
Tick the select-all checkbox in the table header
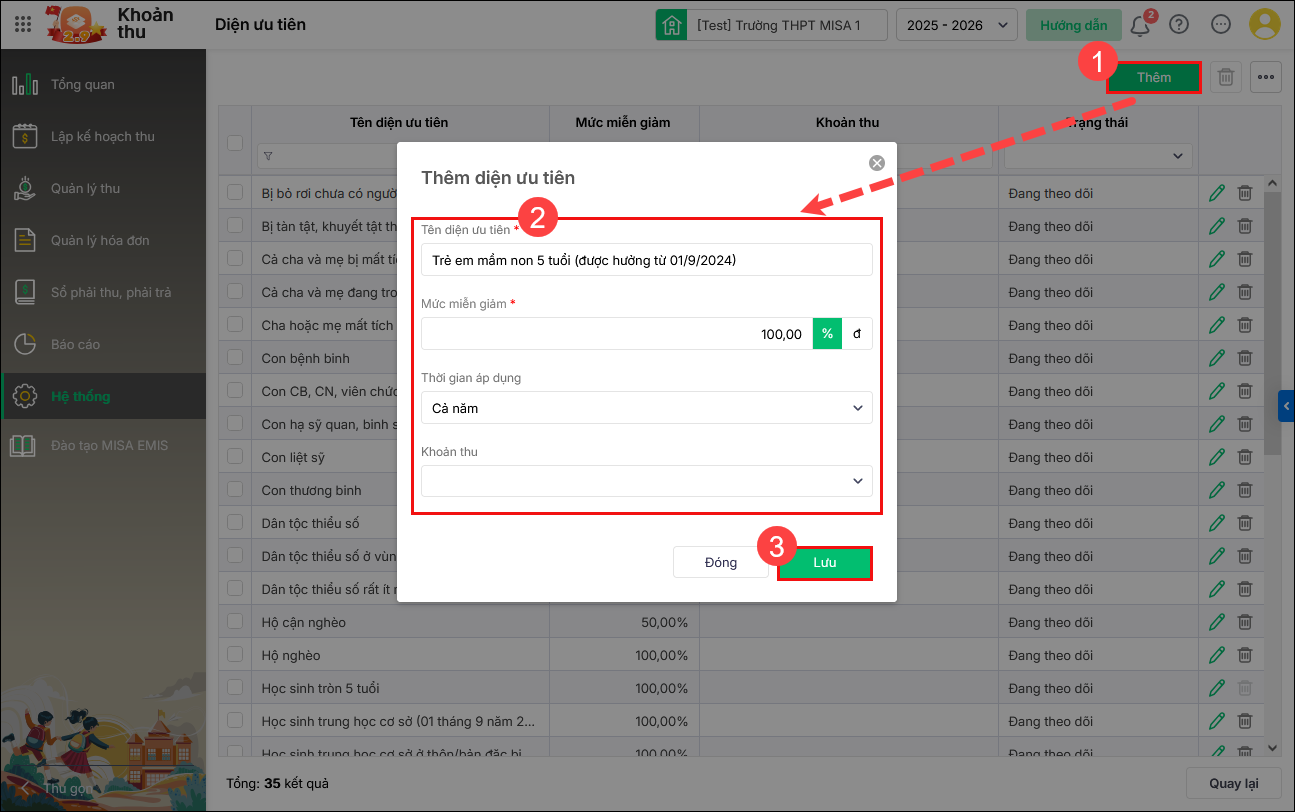235,143
